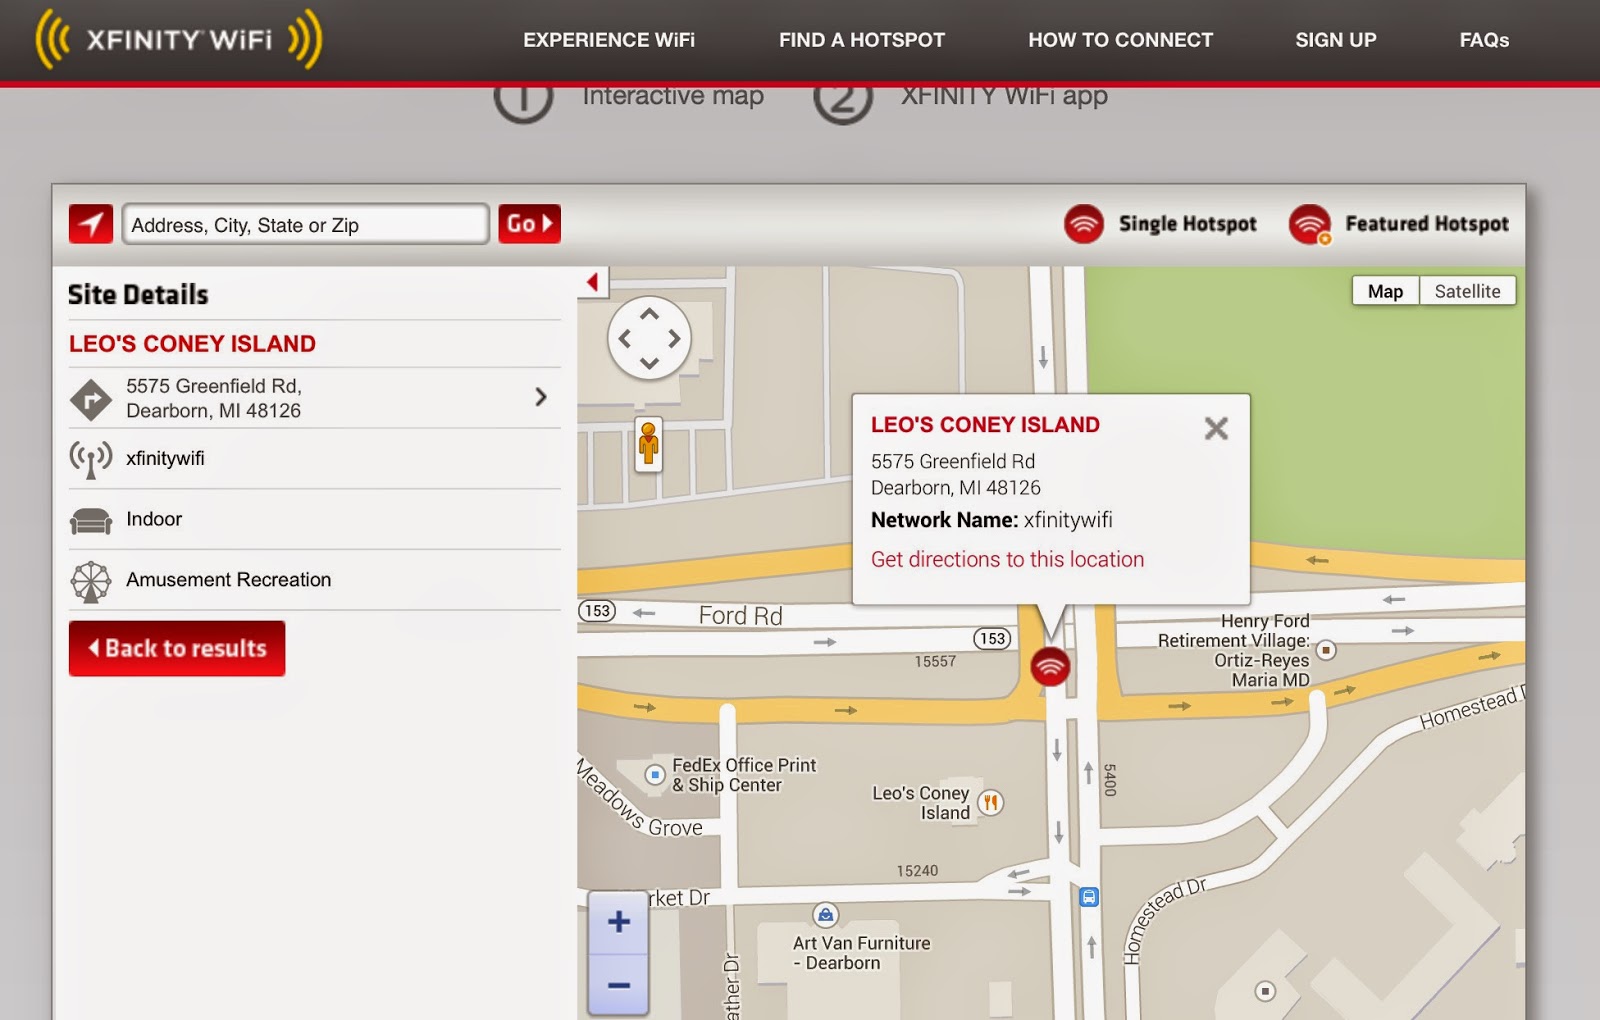Click the Site Details heading

[138, 294]
